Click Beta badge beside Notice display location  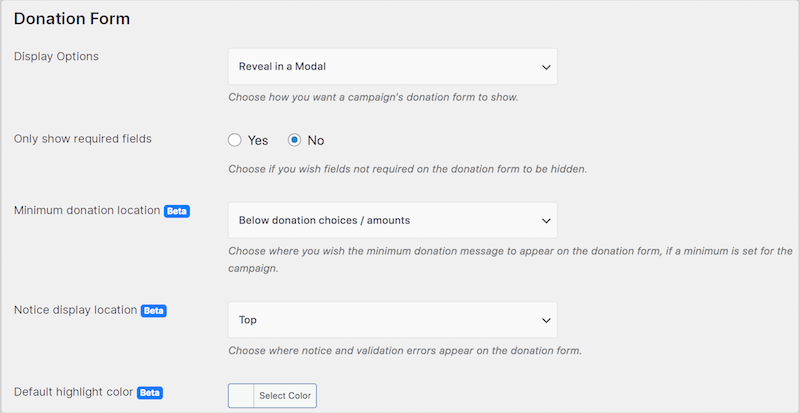pyautogui.click(x=154, y=310)
